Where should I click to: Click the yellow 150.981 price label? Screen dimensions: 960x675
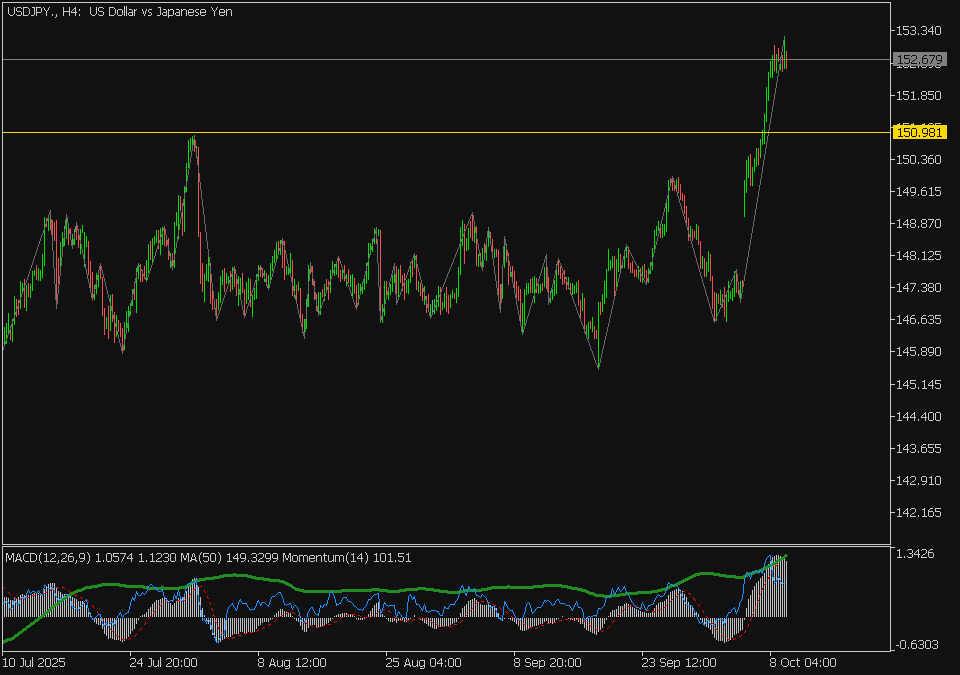[917, 132]
